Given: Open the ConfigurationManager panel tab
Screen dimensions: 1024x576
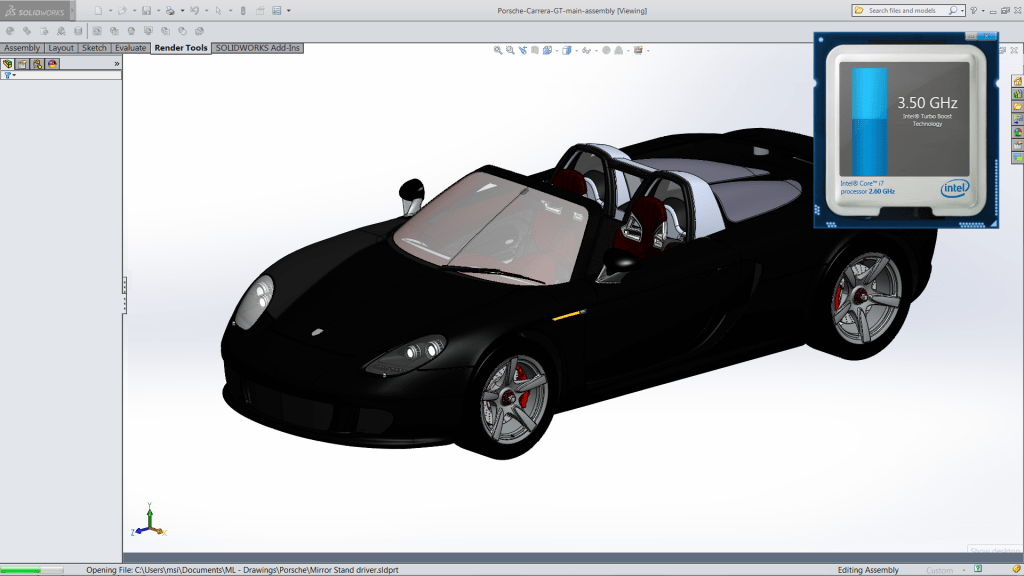Looking at the screenshot, I should [x=37, y=63].
